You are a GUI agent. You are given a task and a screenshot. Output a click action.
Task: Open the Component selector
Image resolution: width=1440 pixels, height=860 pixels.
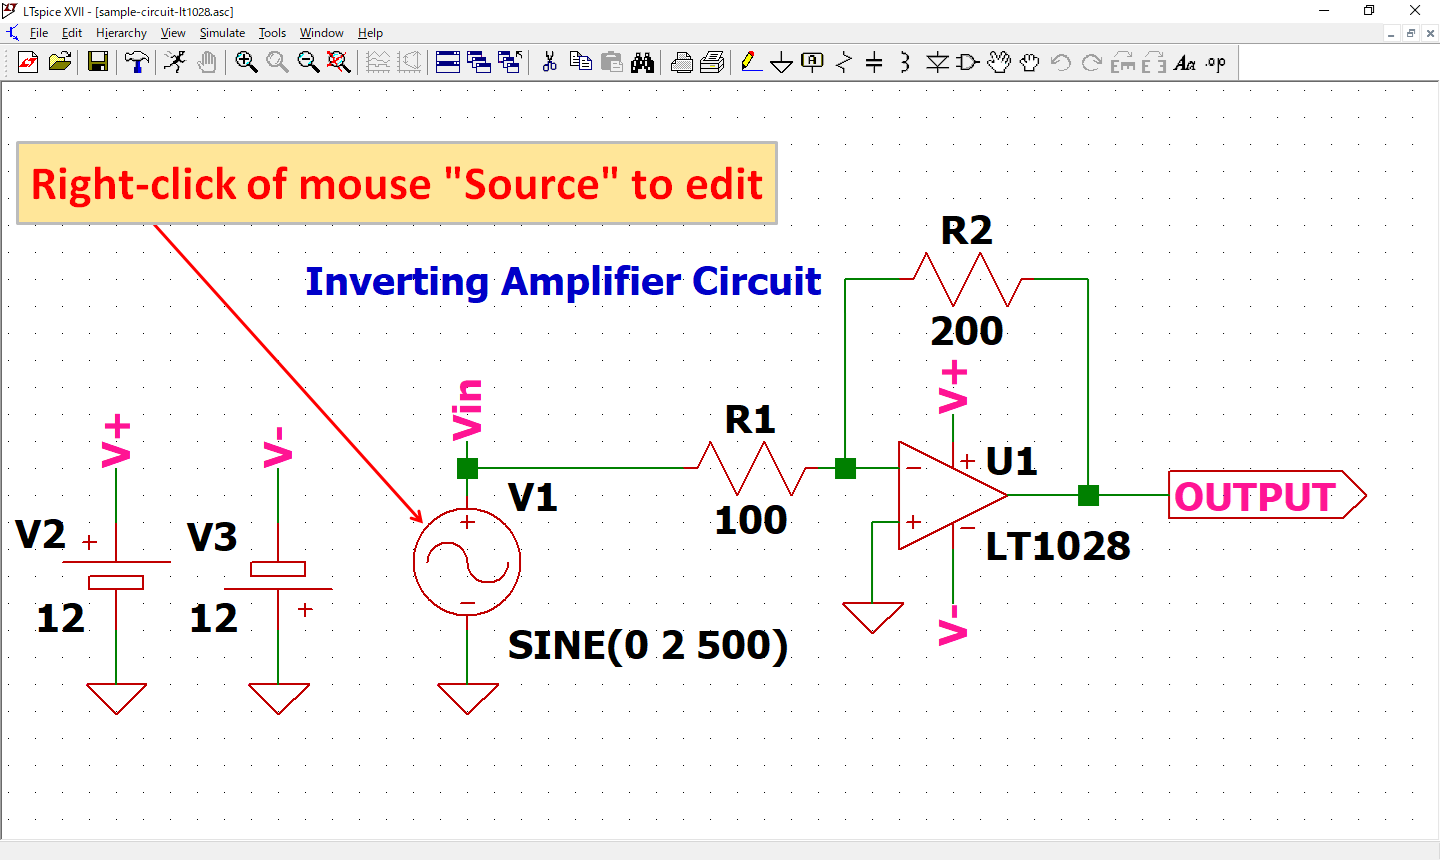click(965, 62)
